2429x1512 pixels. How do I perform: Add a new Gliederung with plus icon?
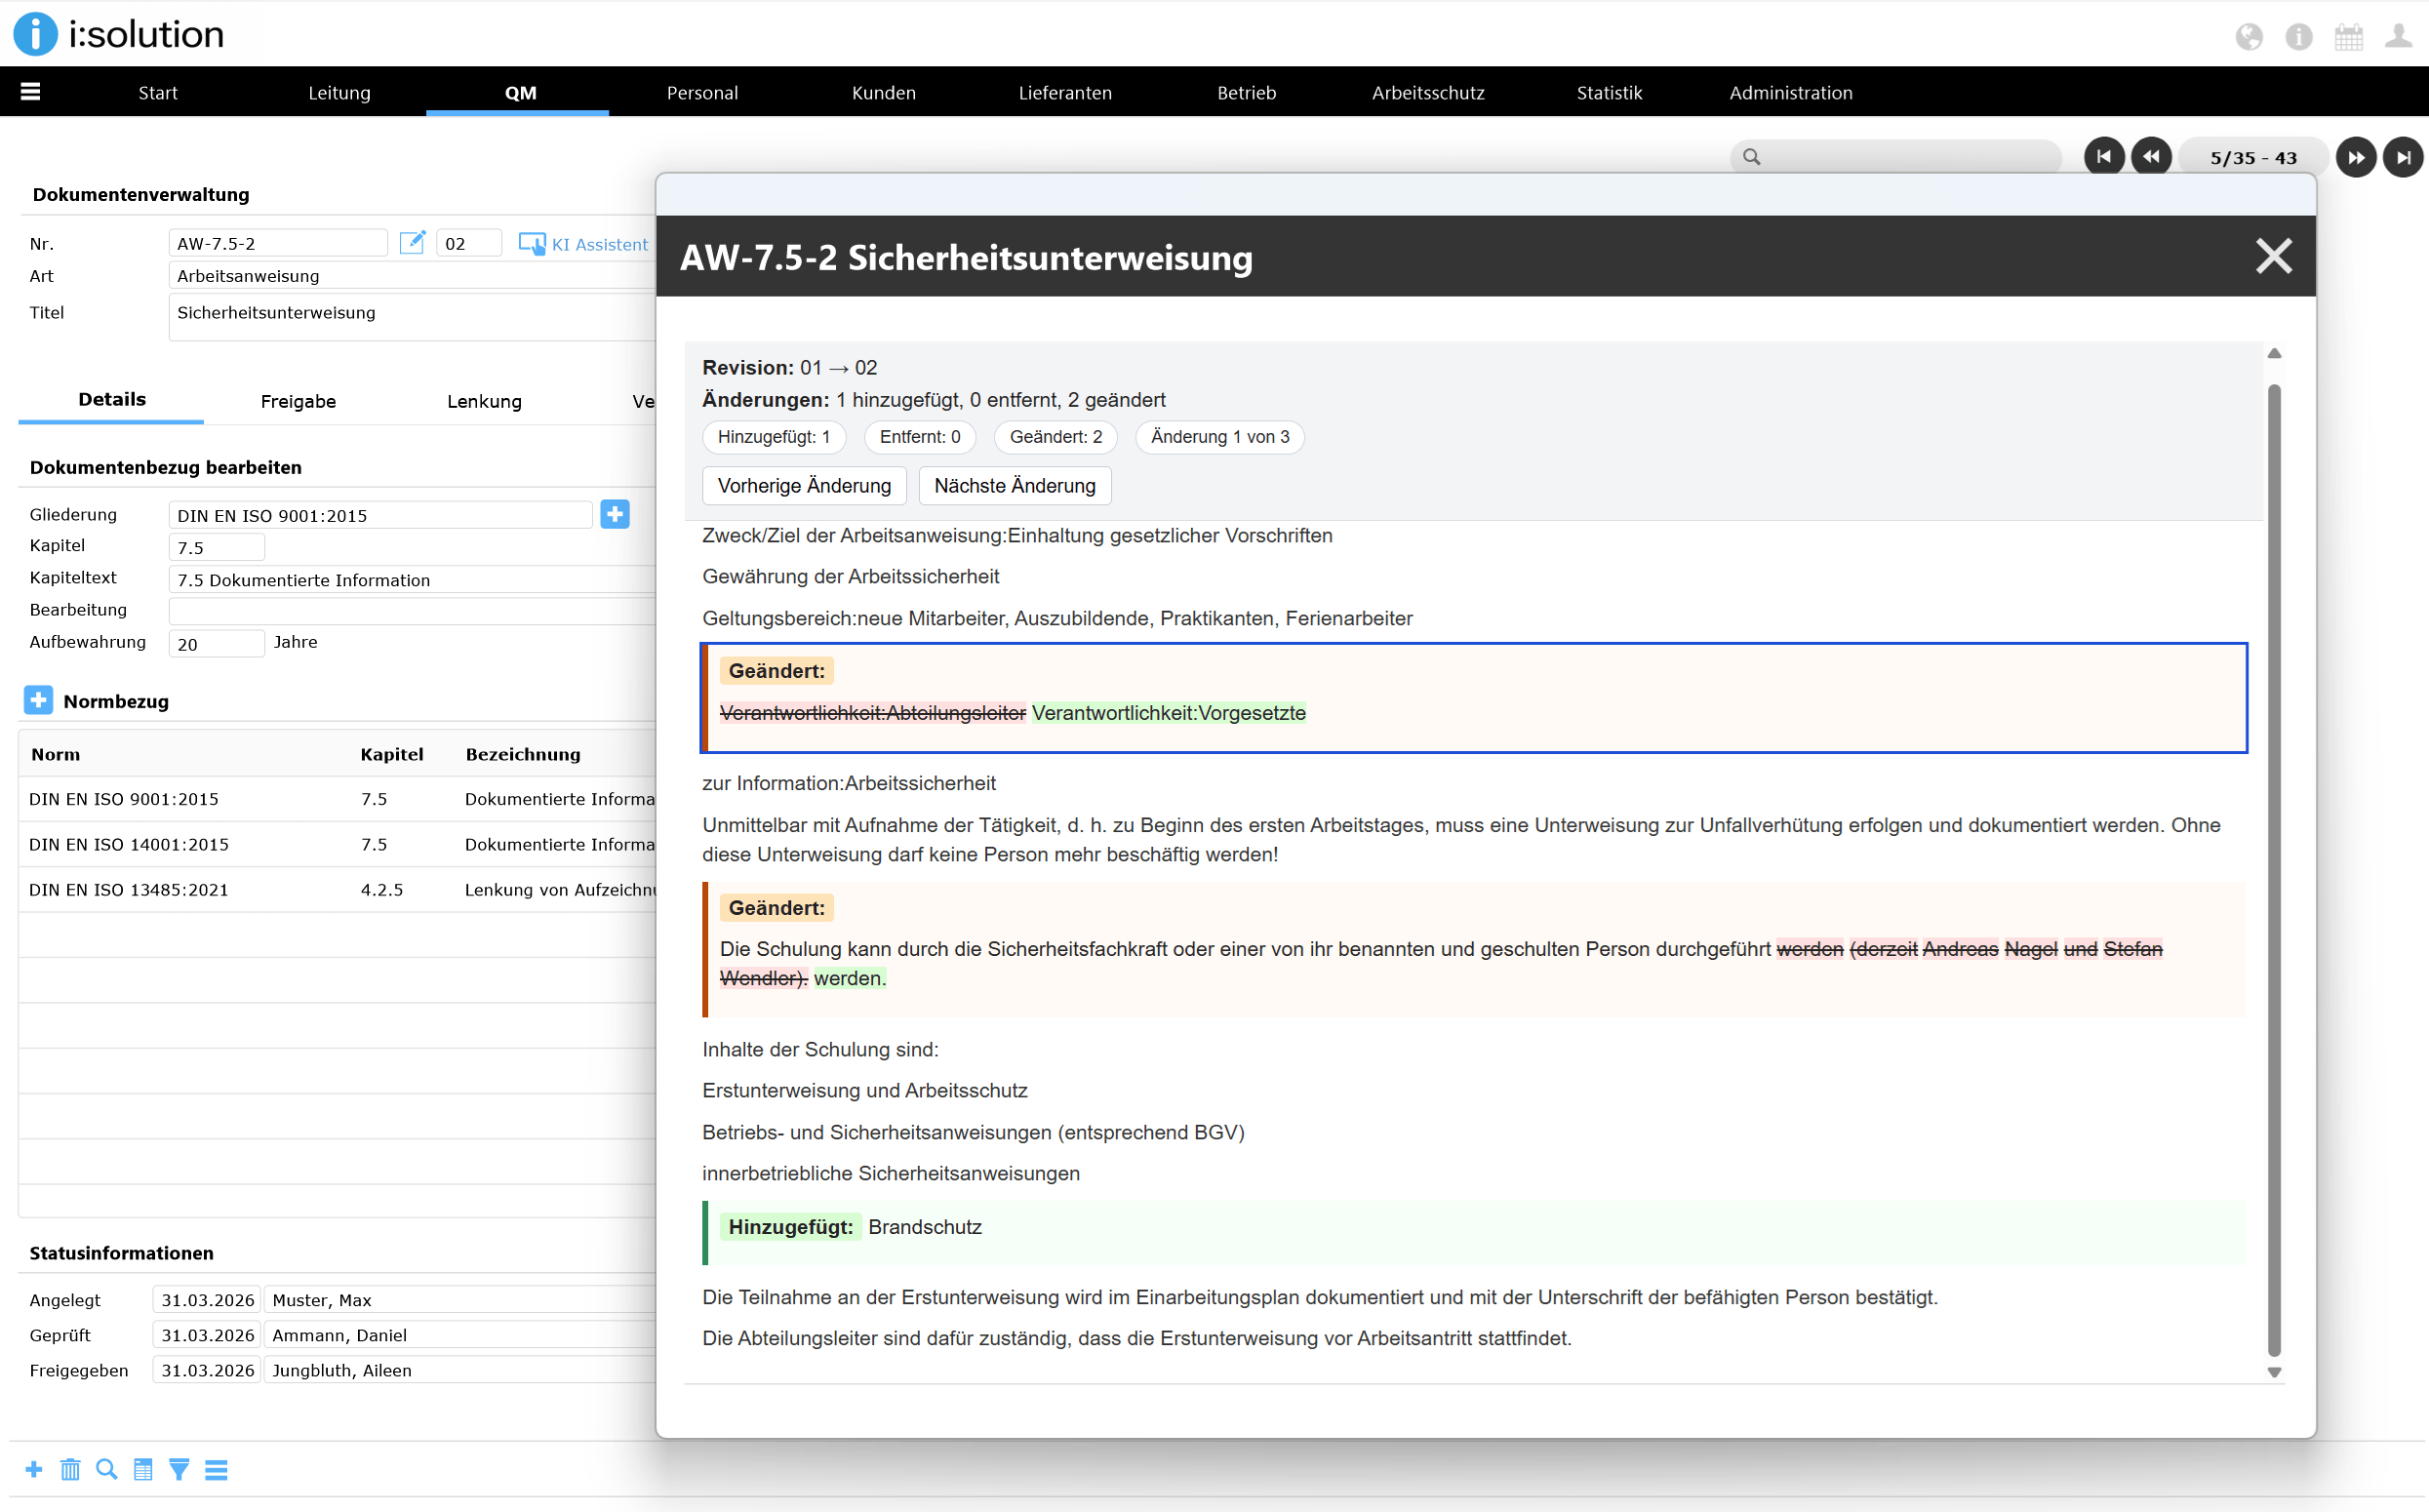615,515
